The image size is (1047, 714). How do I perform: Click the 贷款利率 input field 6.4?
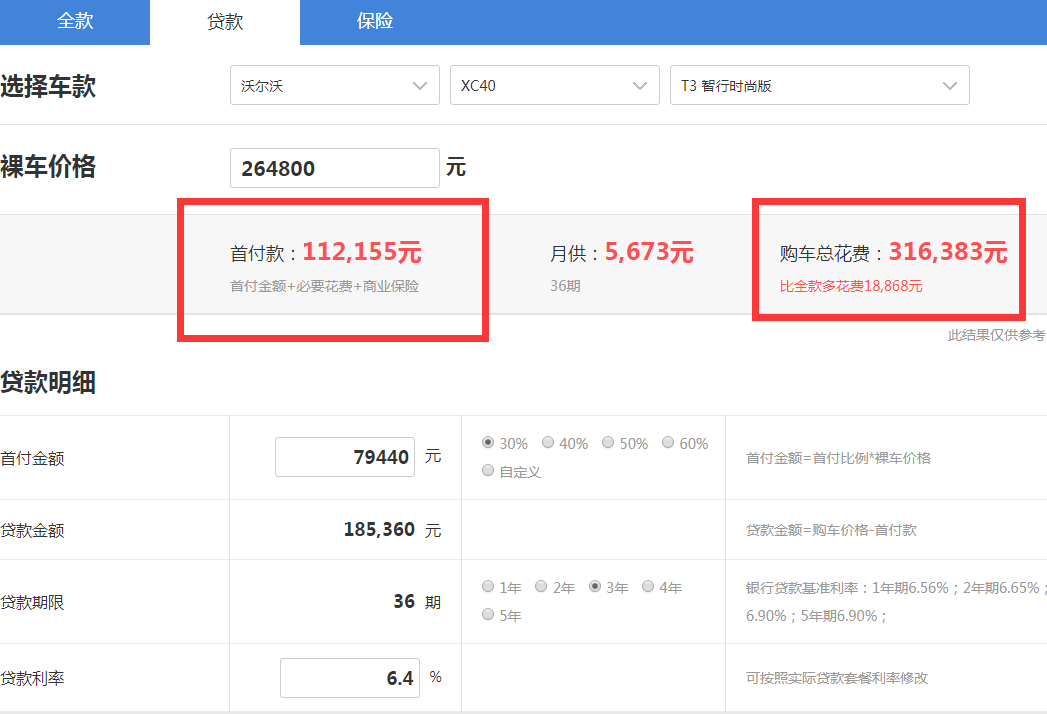click(349, 678)
